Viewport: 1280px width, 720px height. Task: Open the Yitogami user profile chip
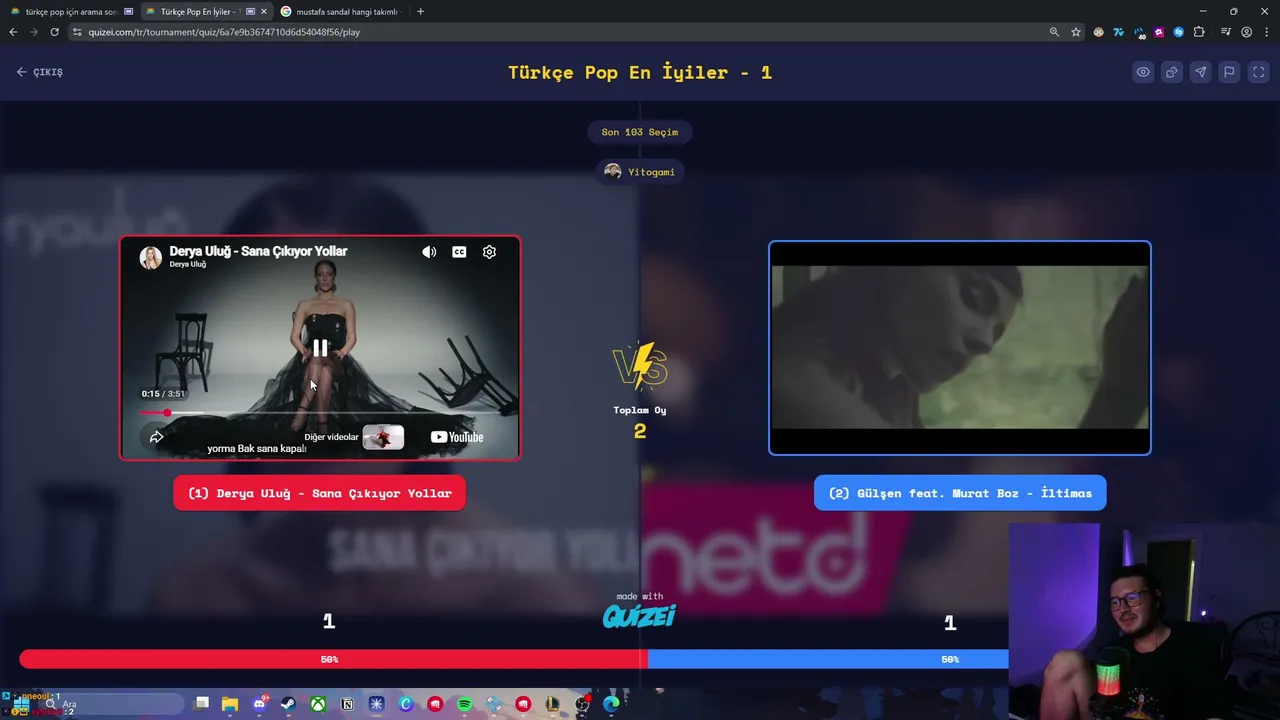click(640, 172)
